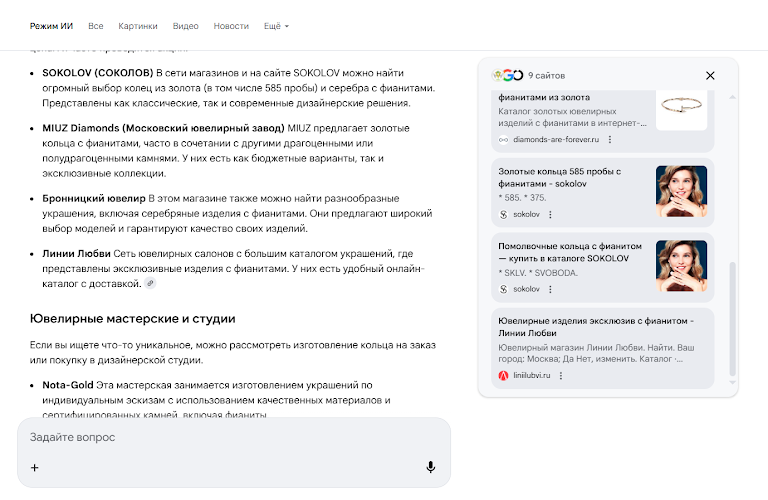Viewport: 768px width, 500px height.
Task: Click the plus attachment icon
Action: click(x=35, y=467)
